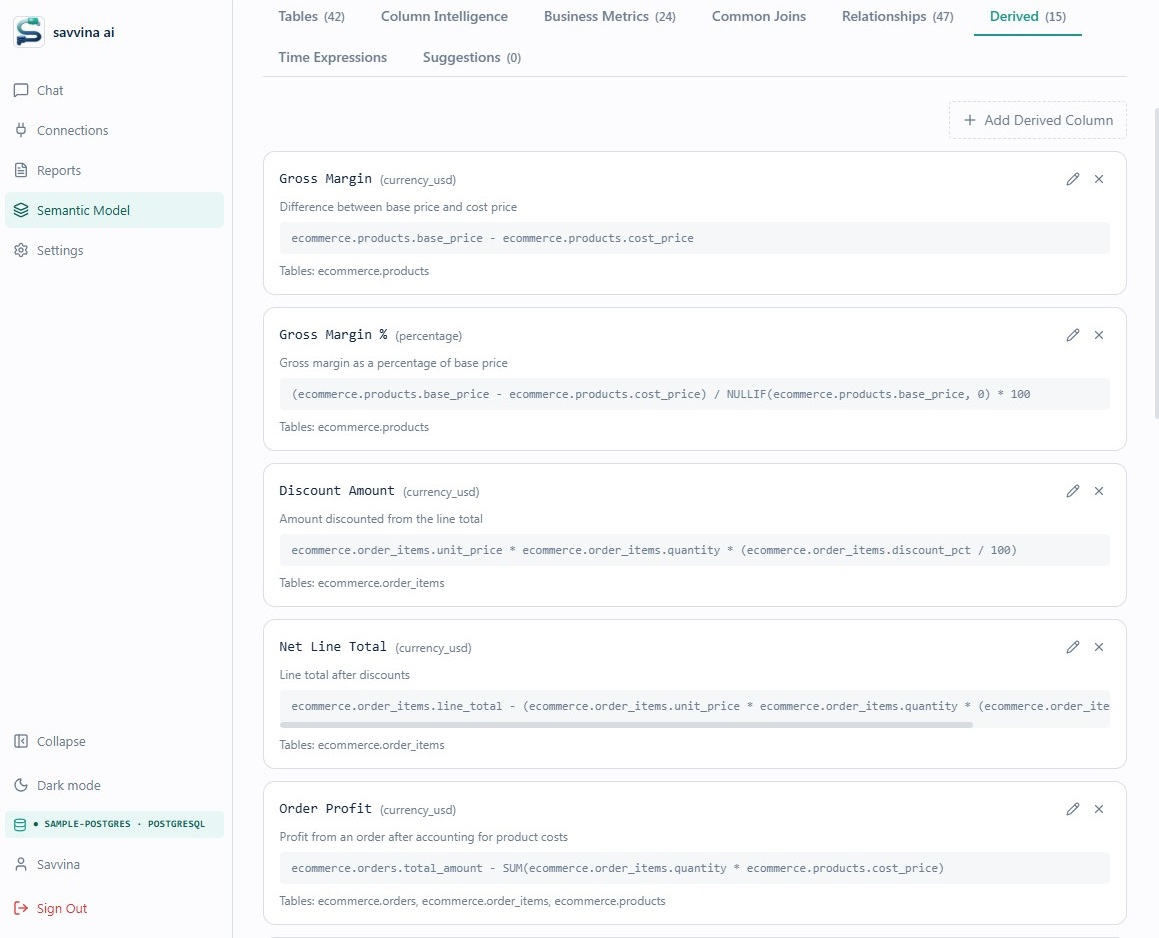
Task: Delete the Gross Margin derived column
Action: point(1099,179)
